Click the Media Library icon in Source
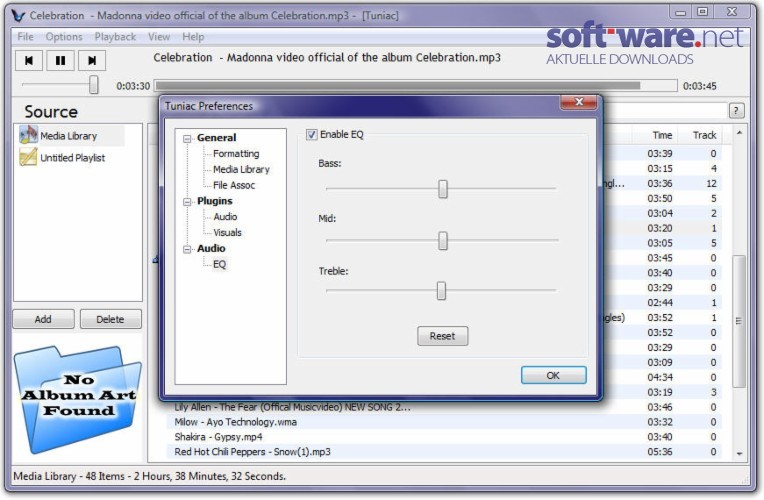 28,135
